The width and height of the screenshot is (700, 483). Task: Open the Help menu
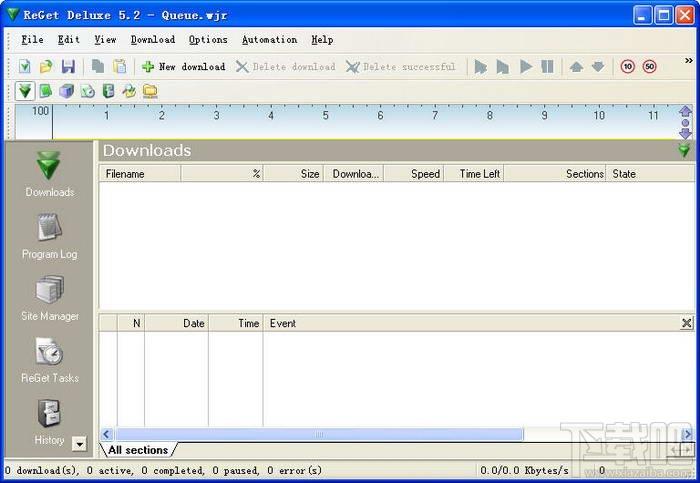click(322, 40)
